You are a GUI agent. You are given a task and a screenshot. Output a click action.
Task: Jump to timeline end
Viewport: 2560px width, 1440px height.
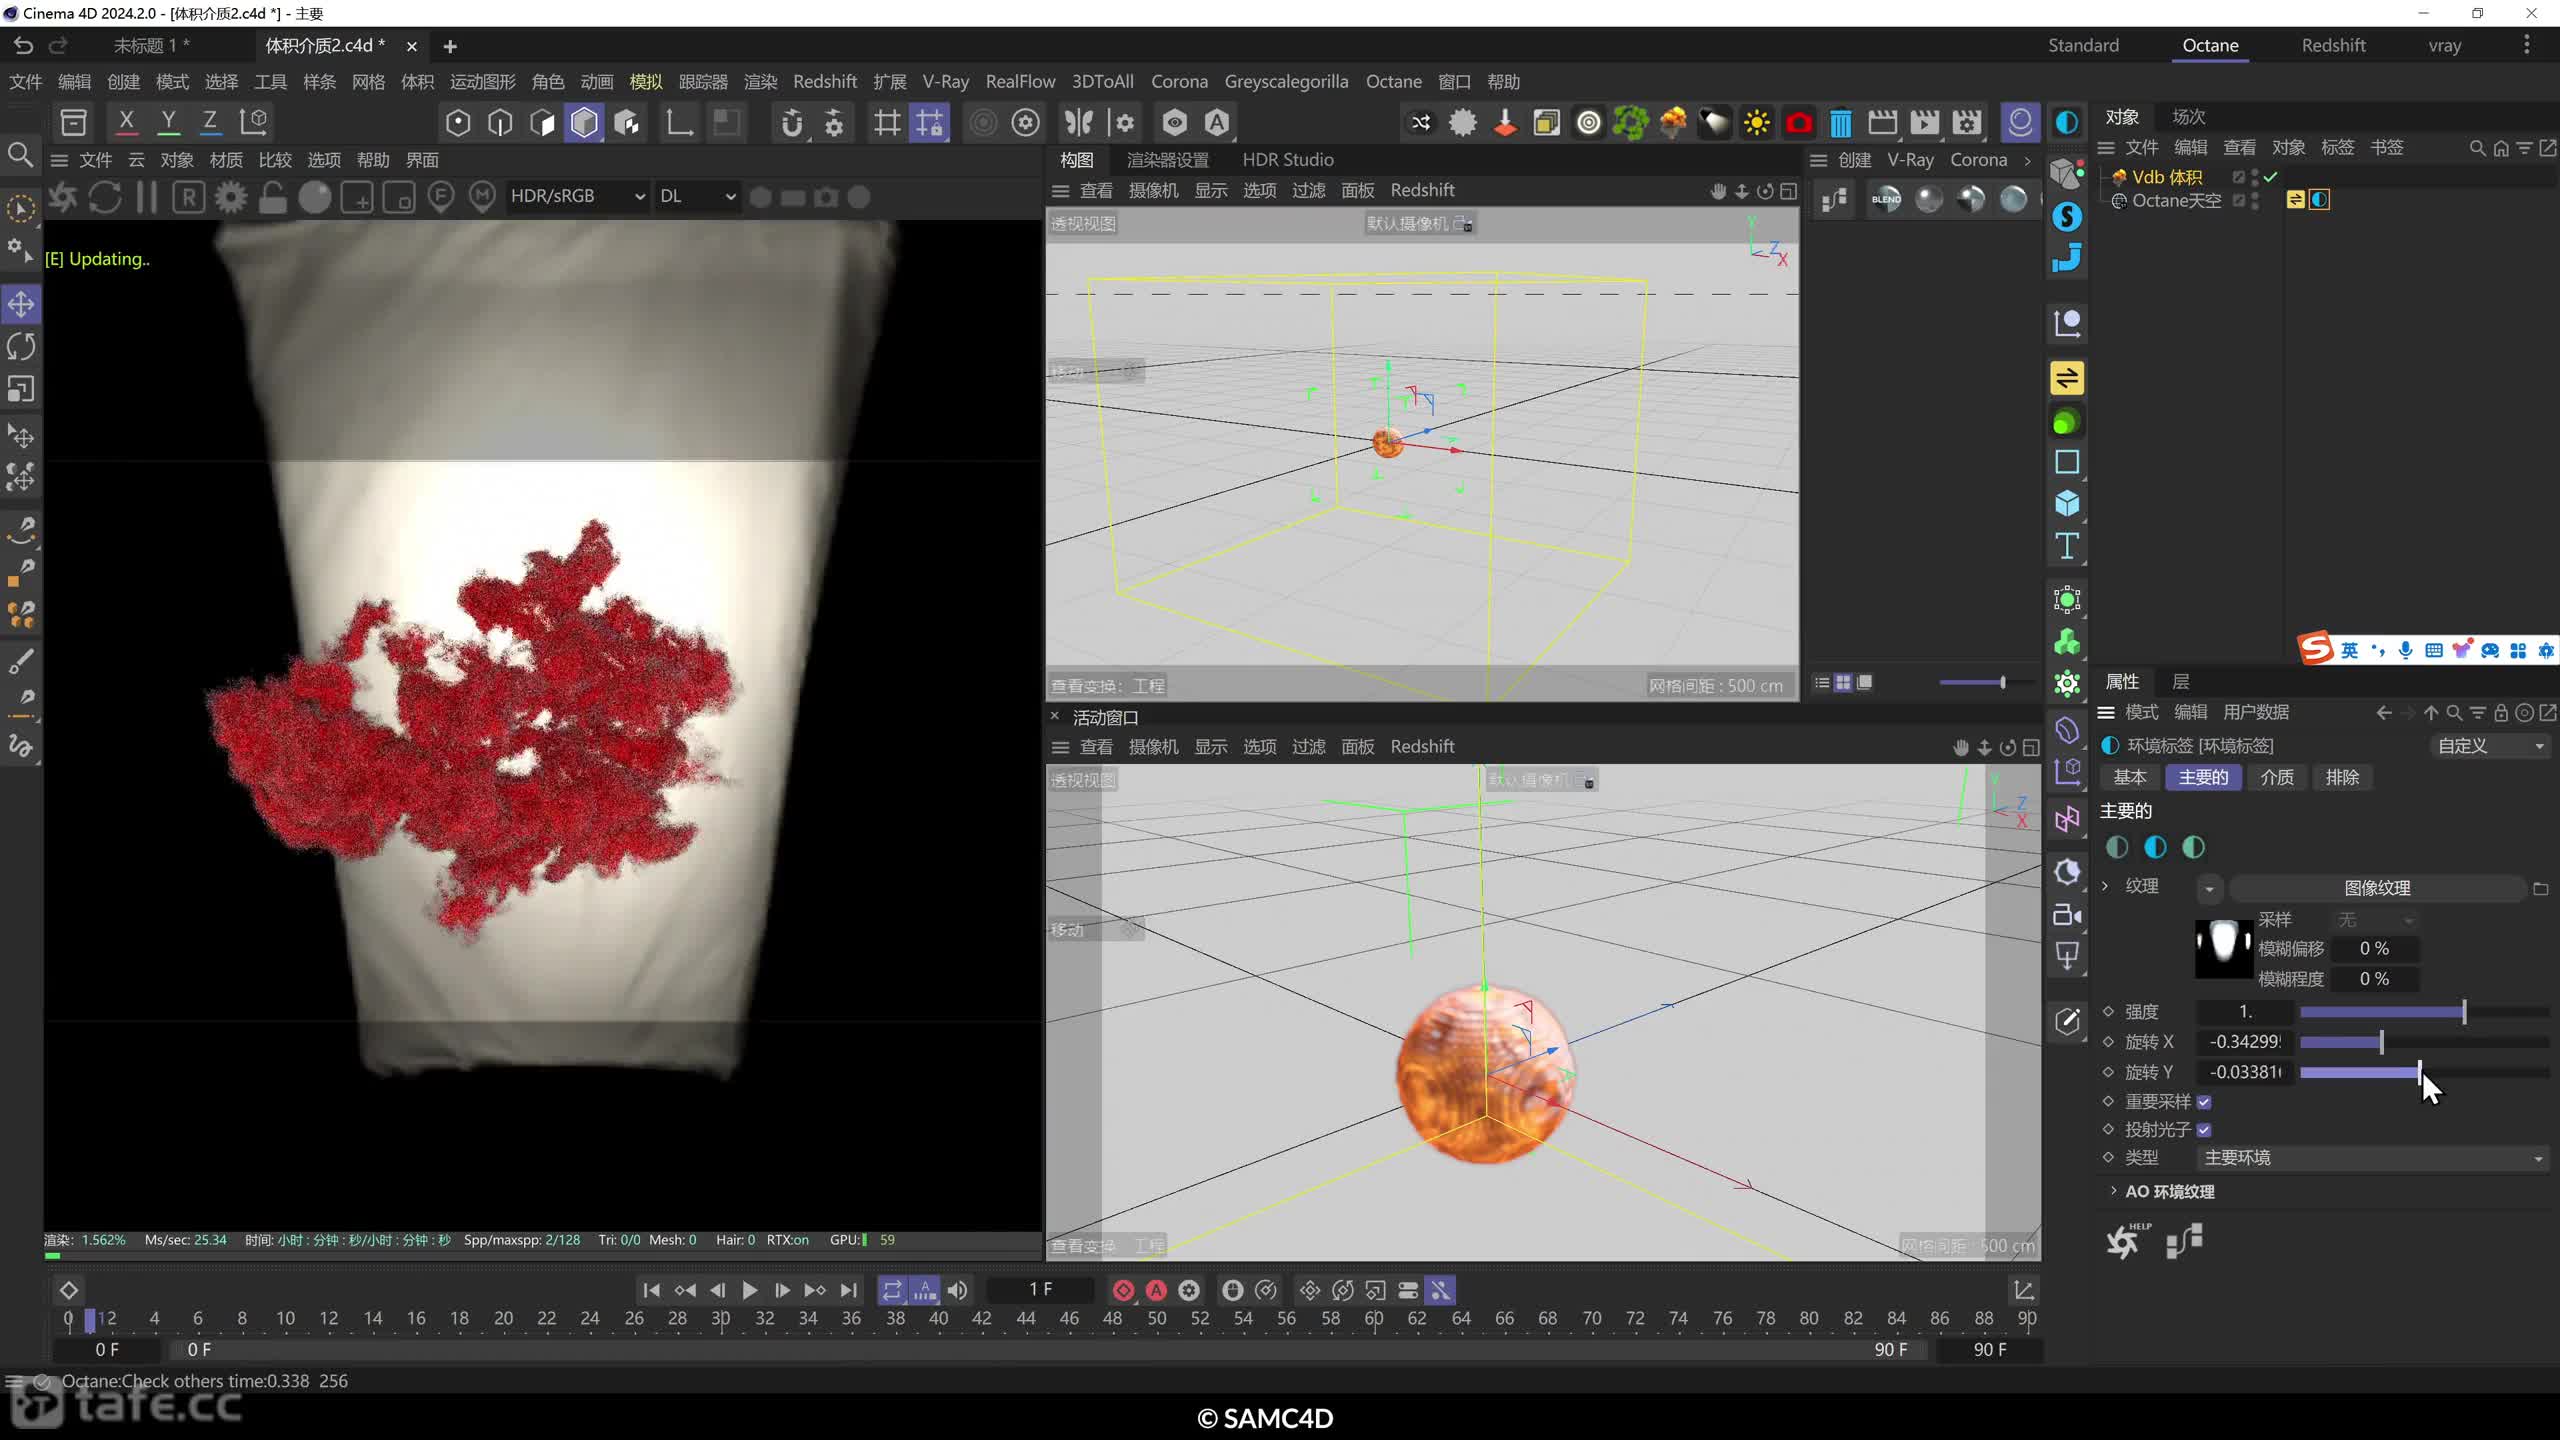tap(848, 1291)
